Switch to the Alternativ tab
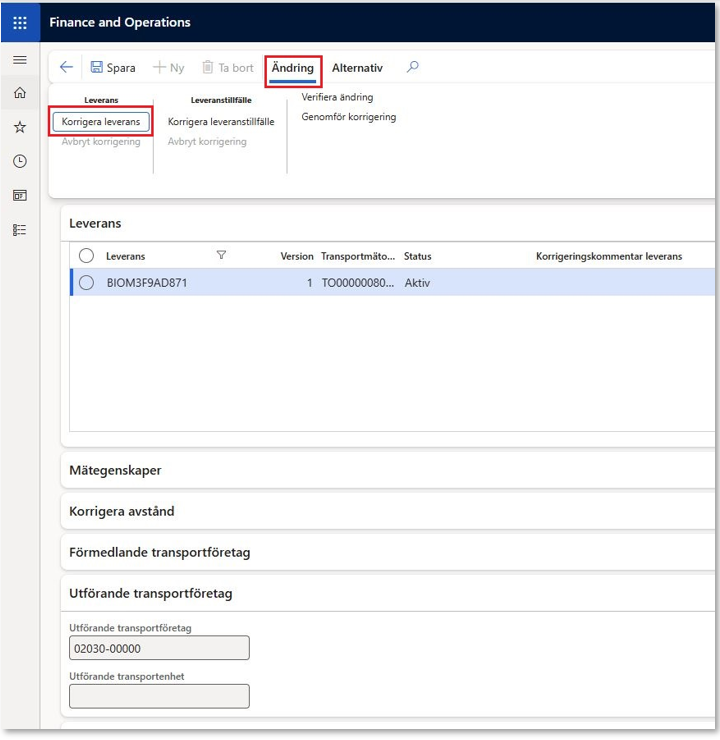720x740 pixels. click(x=357, y=68)
